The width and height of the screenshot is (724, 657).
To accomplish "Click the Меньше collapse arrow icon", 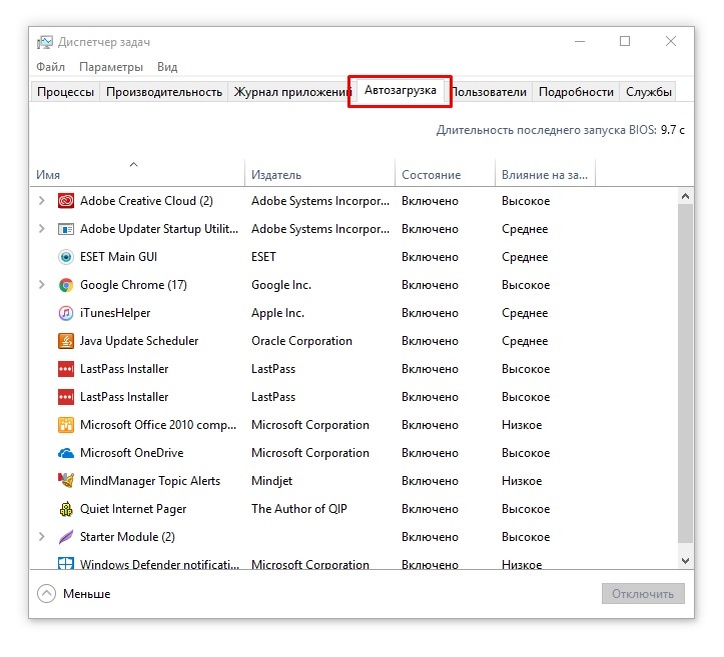I will pyautogui.click(x=46, y=594).
